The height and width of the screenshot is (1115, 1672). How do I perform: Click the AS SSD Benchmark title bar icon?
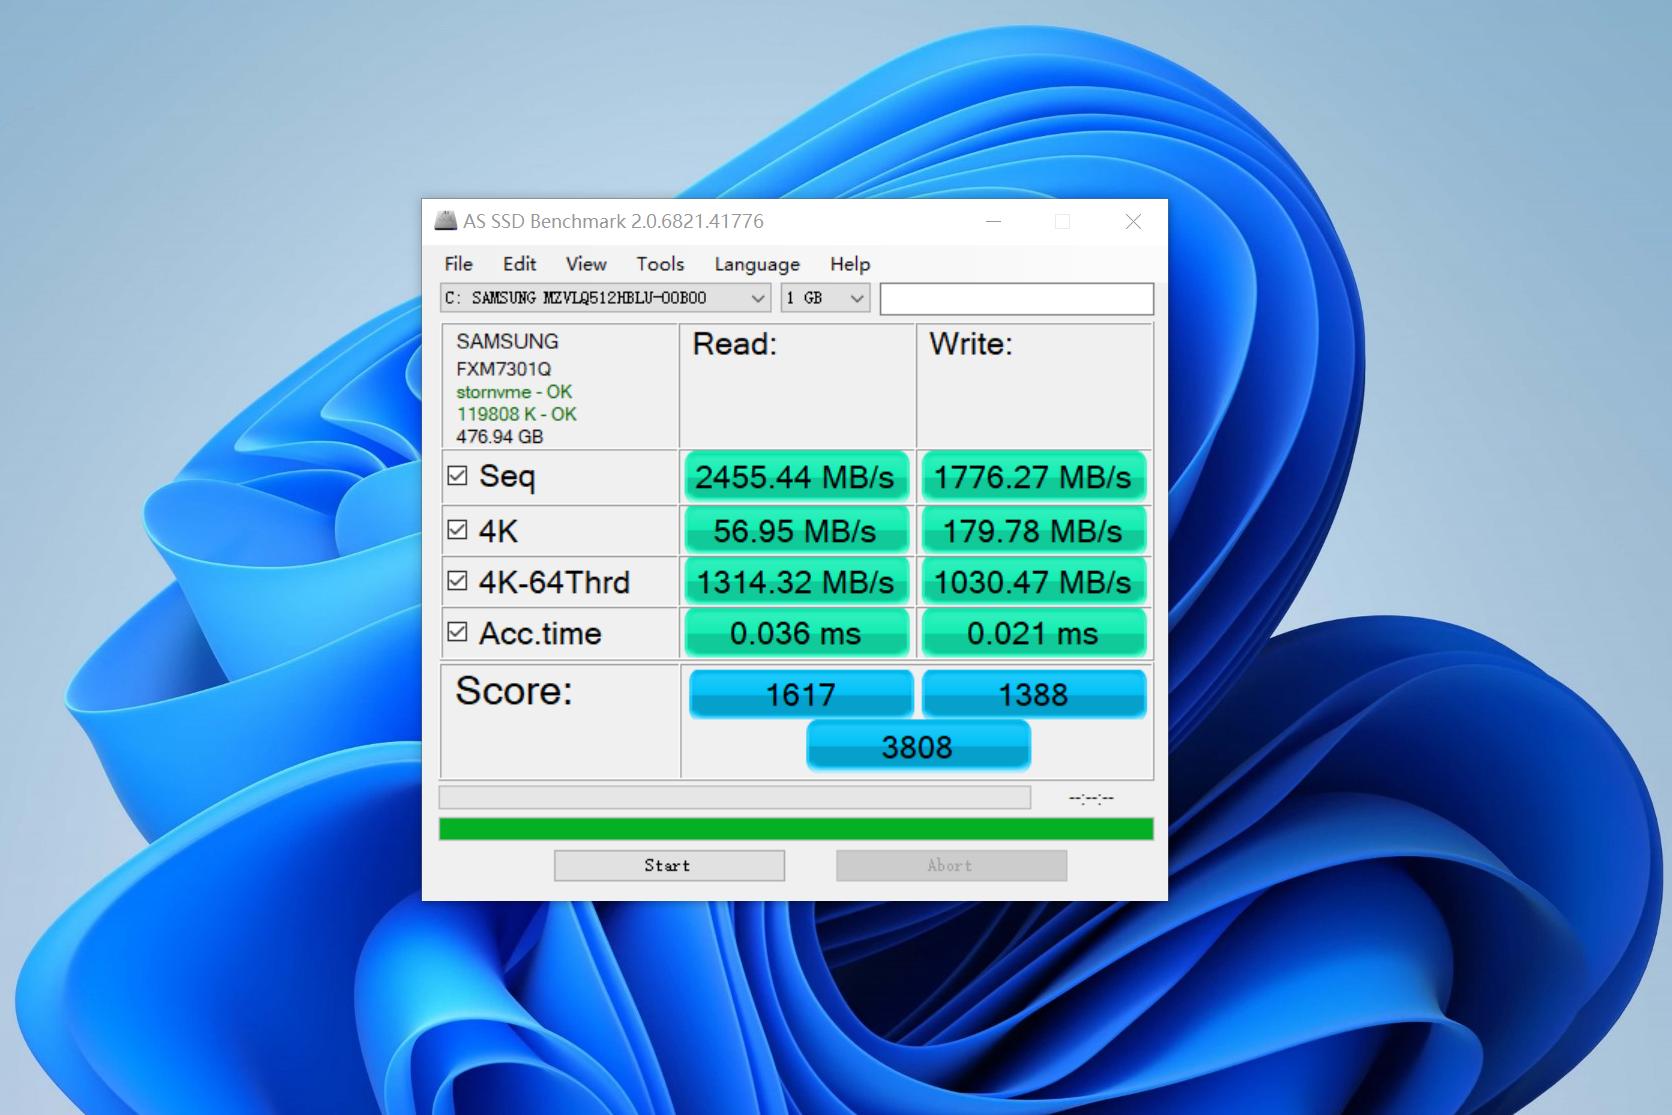445,221
